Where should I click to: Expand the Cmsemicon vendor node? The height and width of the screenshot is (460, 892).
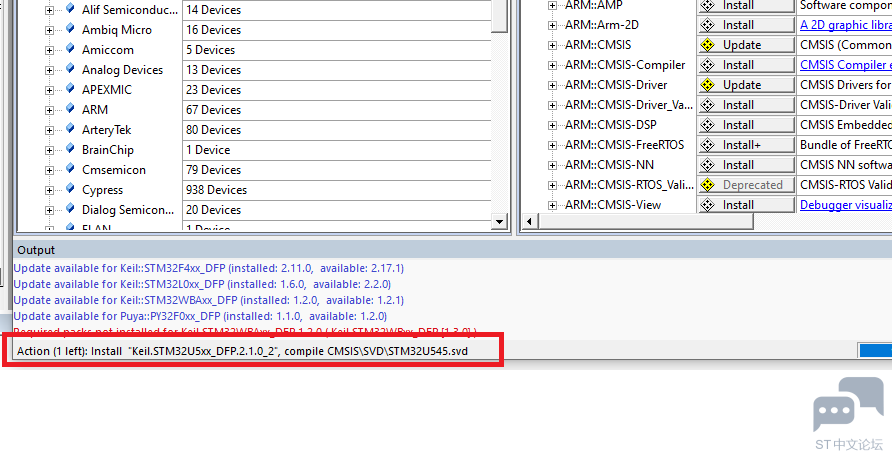point(49,171)
